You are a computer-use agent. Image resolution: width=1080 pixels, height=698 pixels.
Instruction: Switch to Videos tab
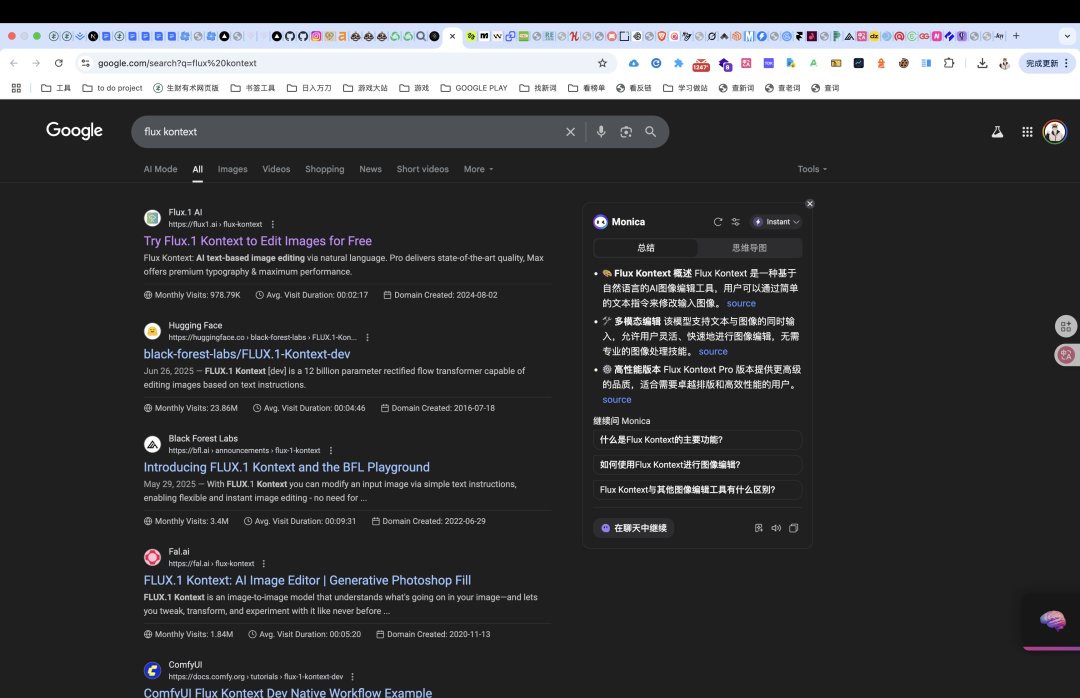click(x=276, y=169)
